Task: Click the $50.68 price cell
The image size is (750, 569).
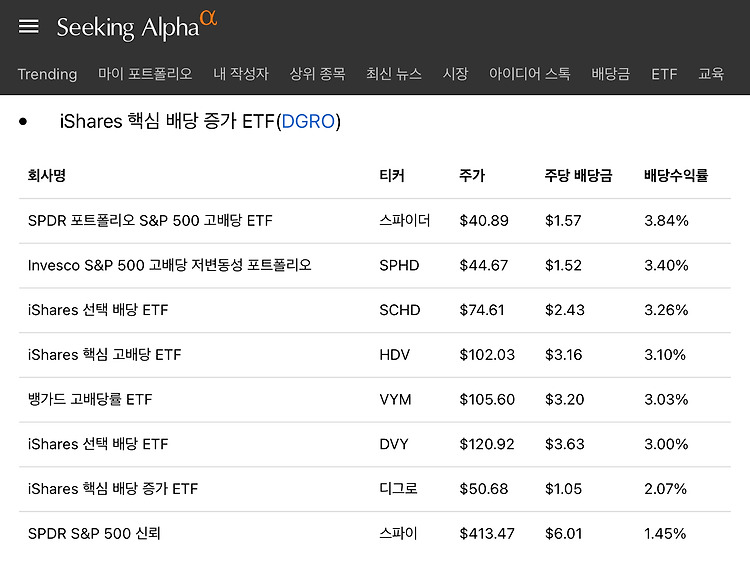Action: [484, 489]
